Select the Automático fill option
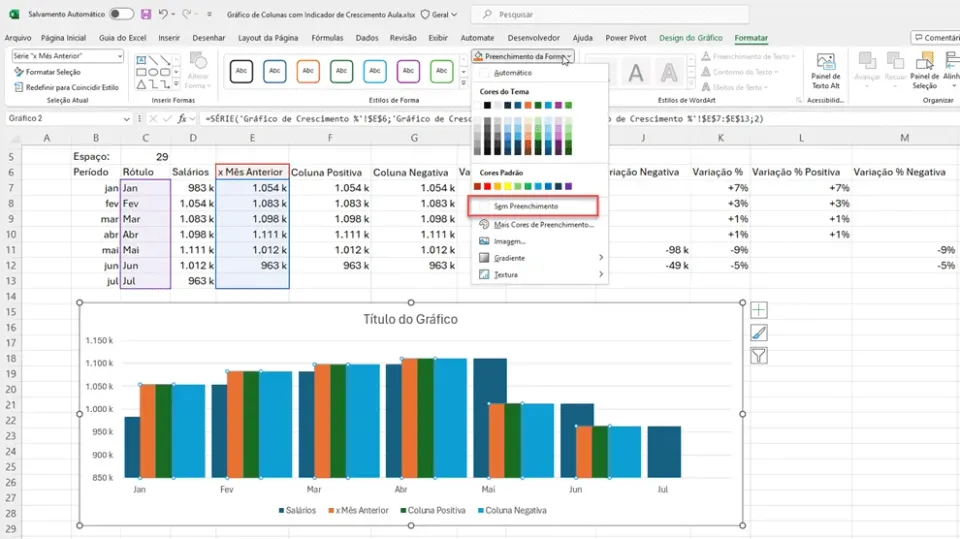This screenshot has height=539, width=960. pos(512,73)
